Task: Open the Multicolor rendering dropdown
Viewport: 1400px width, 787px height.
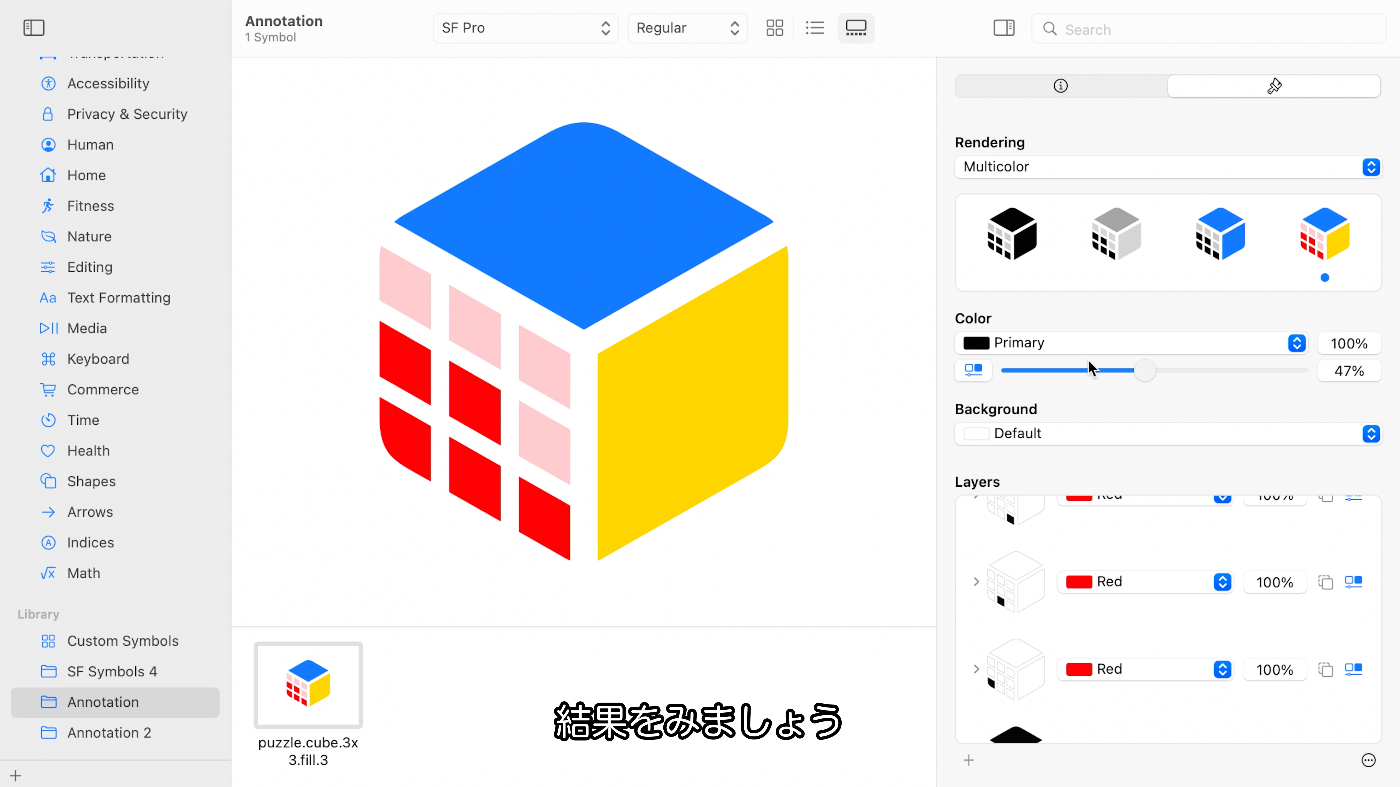Action: [1168, 167]
